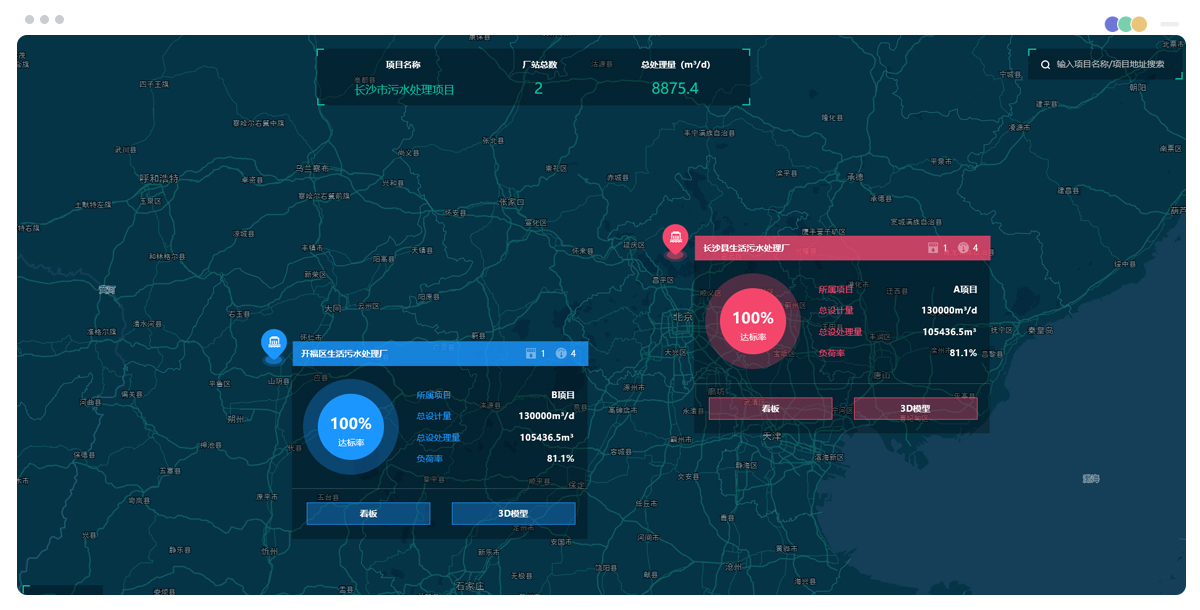
Task: Open 3D模型 for 长沙县生活污水处理厂
Action: 915,408
